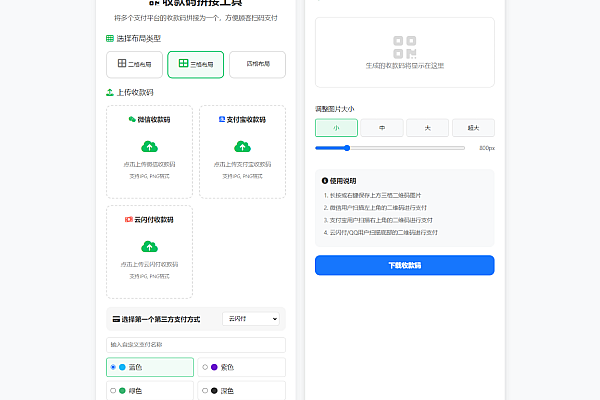Click the purple color swatch dot

click(214, 367)
